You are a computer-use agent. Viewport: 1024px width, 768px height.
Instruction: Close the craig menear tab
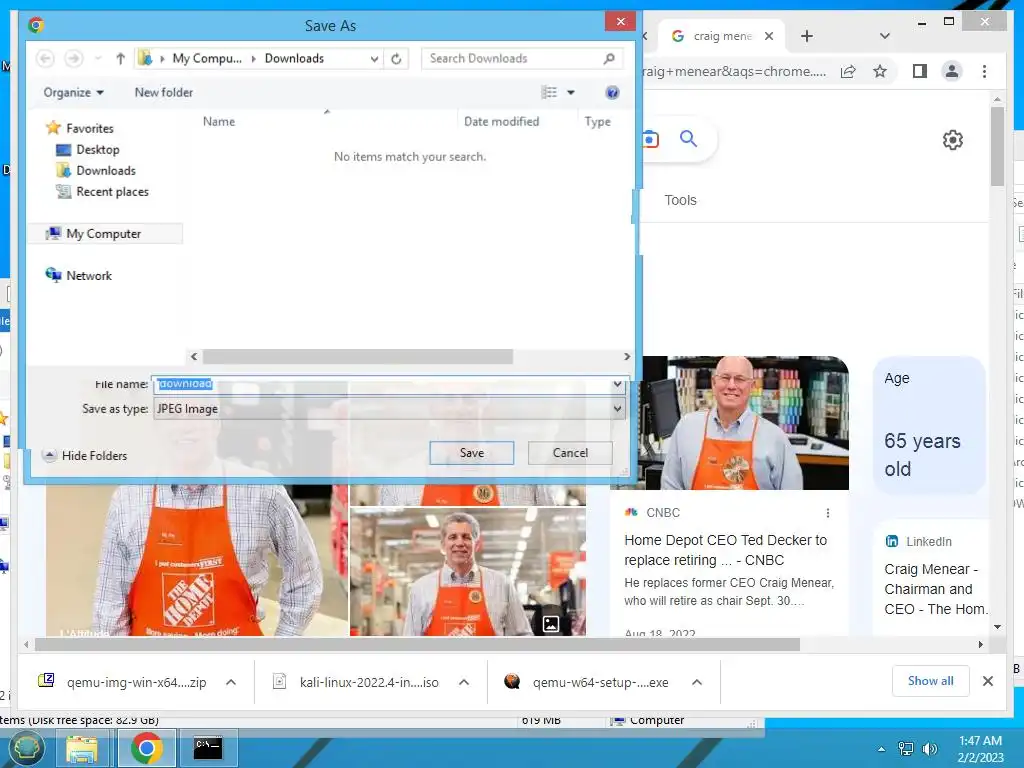click(769, 36)
